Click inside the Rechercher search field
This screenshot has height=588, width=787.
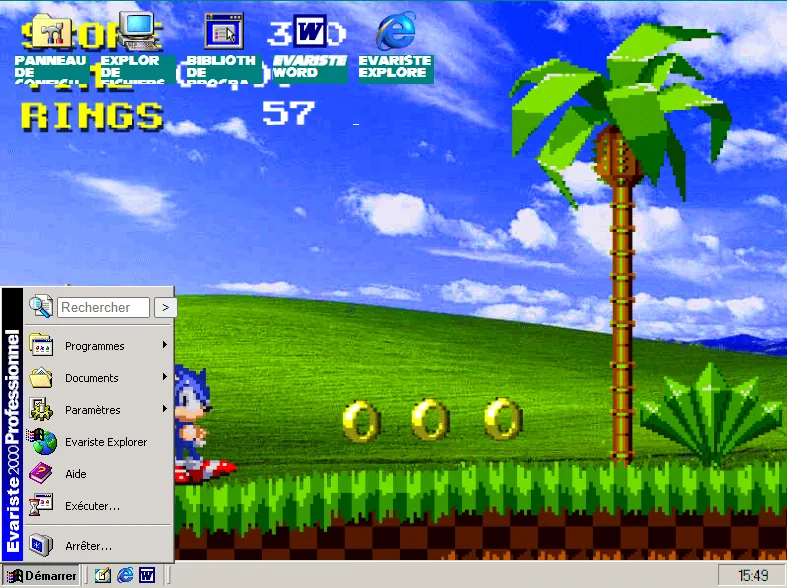click(x=103, y=308)
